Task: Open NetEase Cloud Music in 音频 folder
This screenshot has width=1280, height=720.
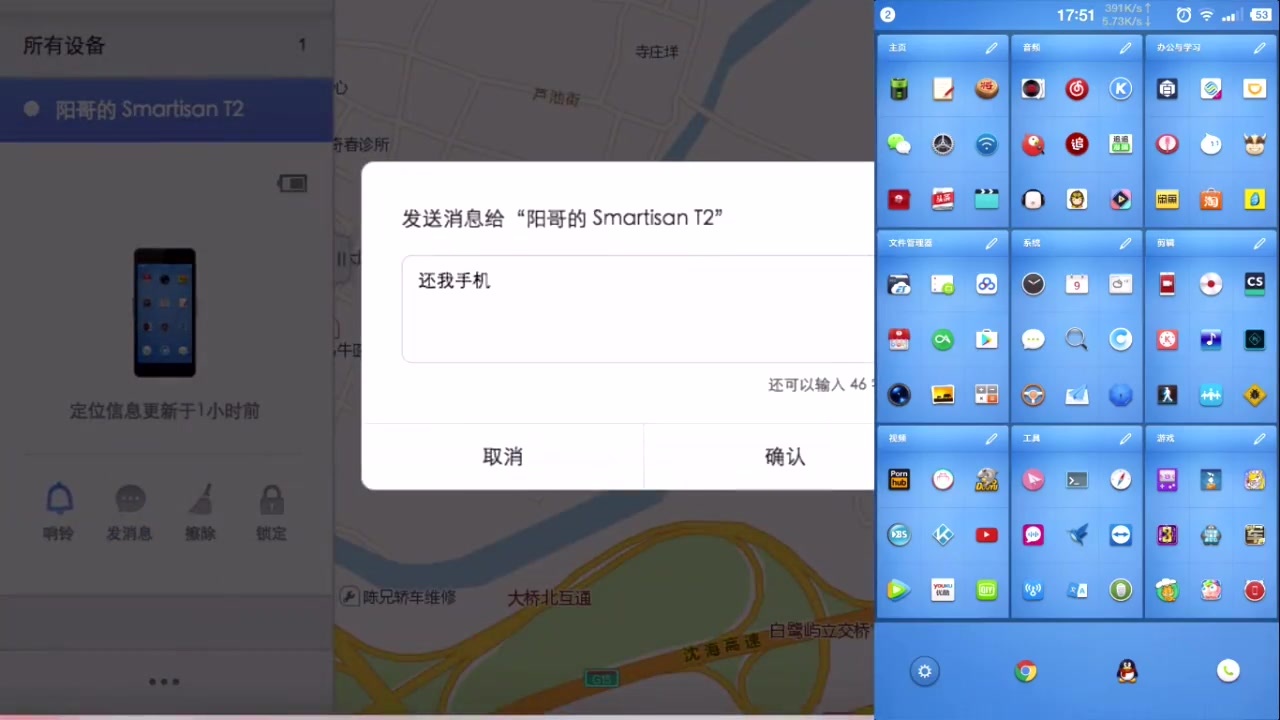Action: (1077, 89)
